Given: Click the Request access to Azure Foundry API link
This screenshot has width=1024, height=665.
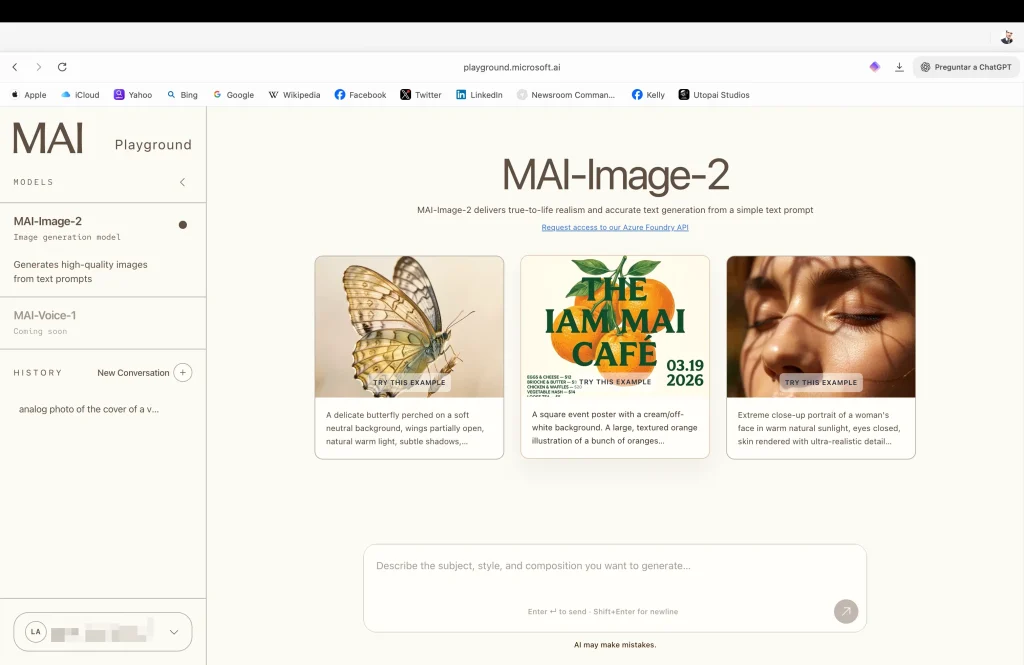Looking at the screenshot, I should pyautogui.click(x=613, y=227).
